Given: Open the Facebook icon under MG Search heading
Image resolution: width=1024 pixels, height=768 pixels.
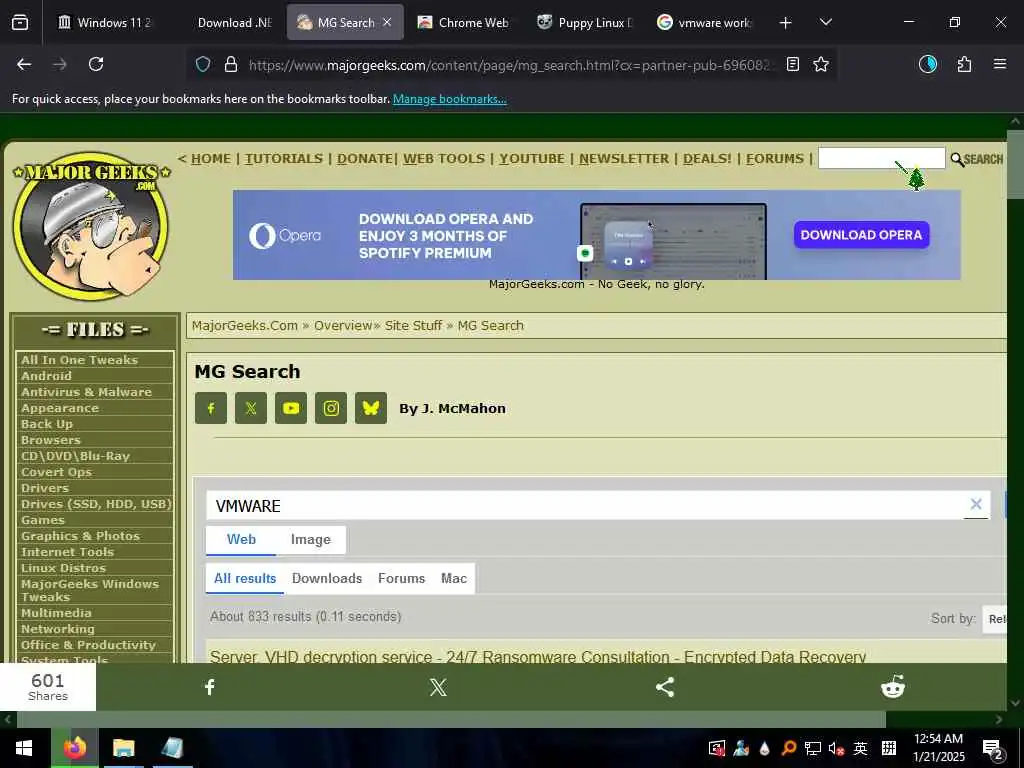Looking at the screenshot, I should (211, 408).
